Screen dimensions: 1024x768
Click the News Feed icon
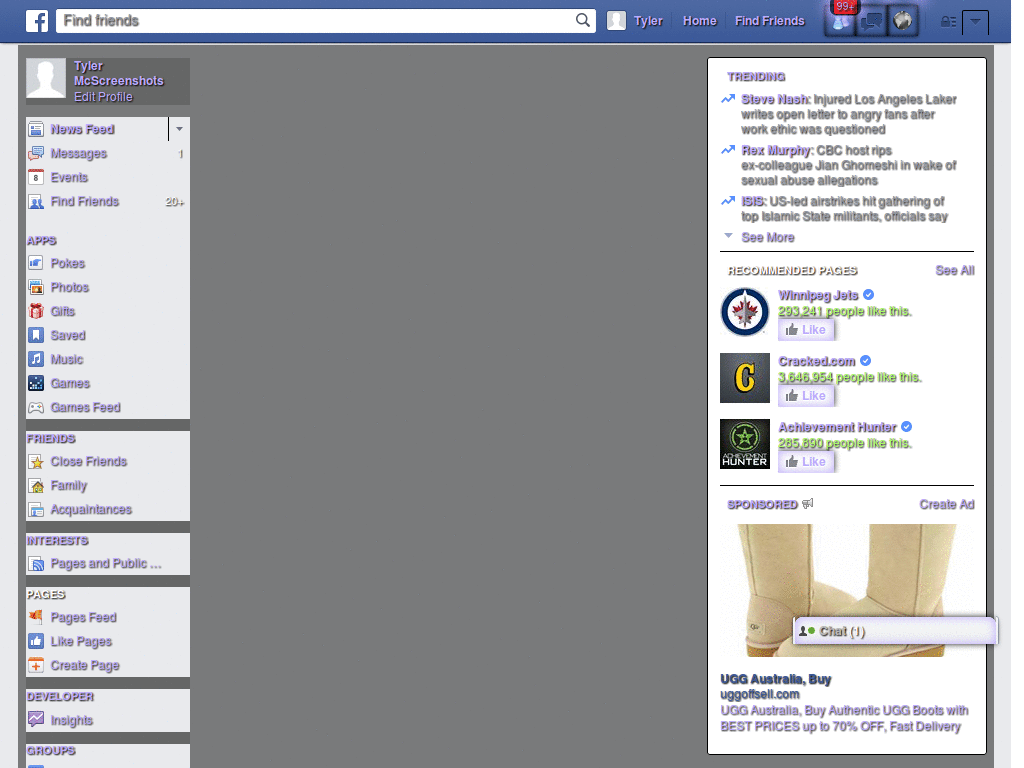tap(36, 129)
